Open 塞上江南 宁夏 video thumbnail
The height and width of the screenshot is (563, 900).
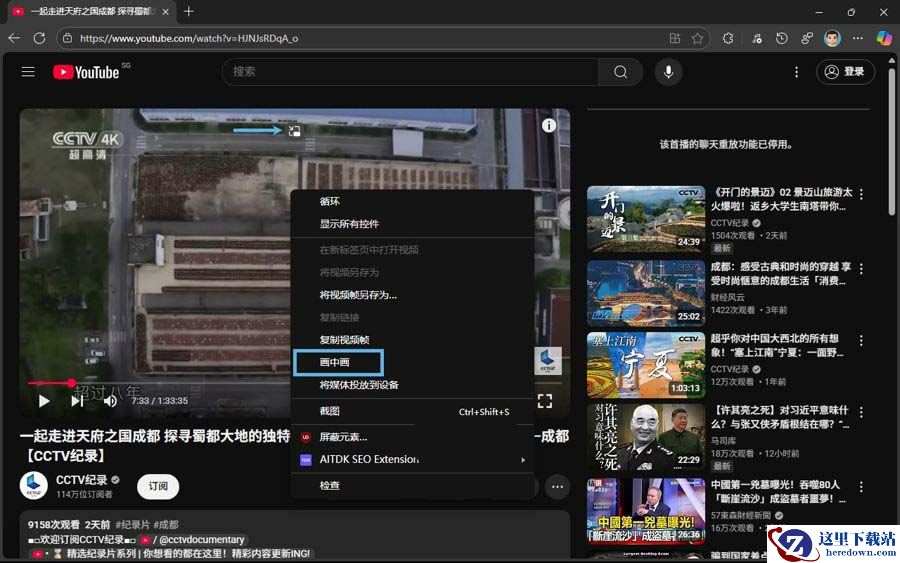(x=646, y=365)
